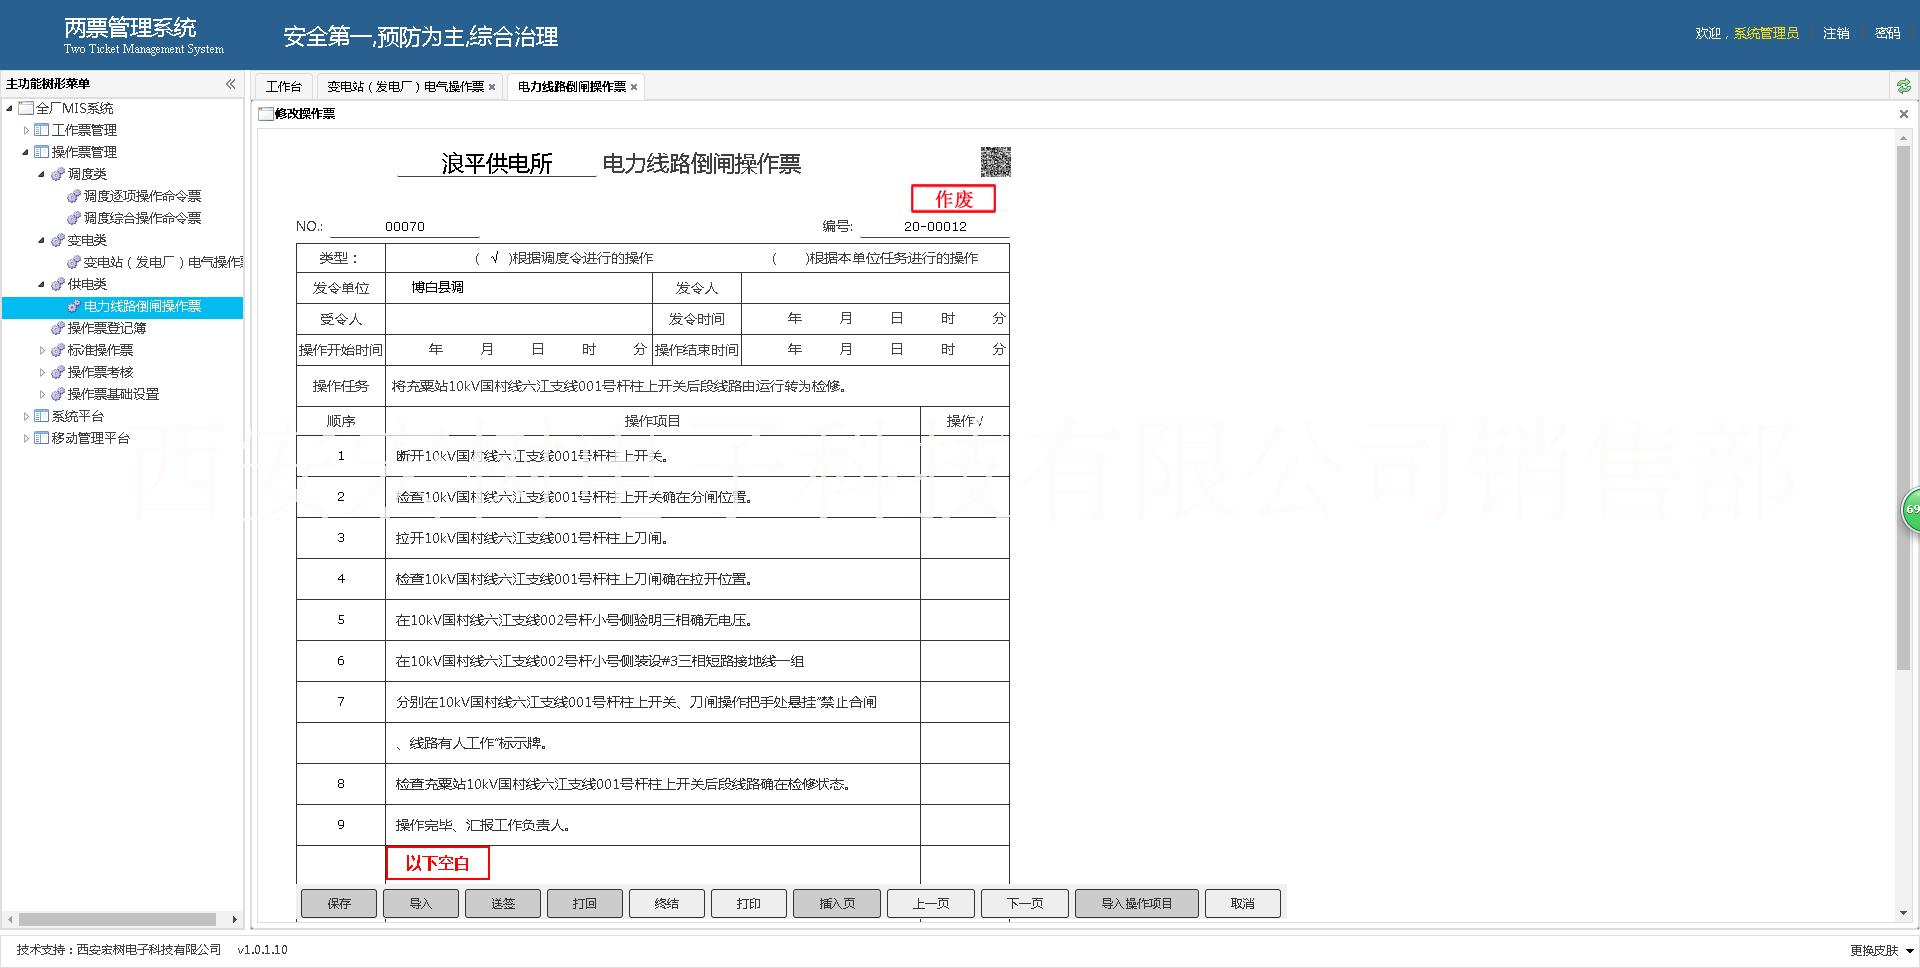Click the gear icon beside 操作票登记簿
This screenshot has width=1920, height=968.
coord(58,328)
